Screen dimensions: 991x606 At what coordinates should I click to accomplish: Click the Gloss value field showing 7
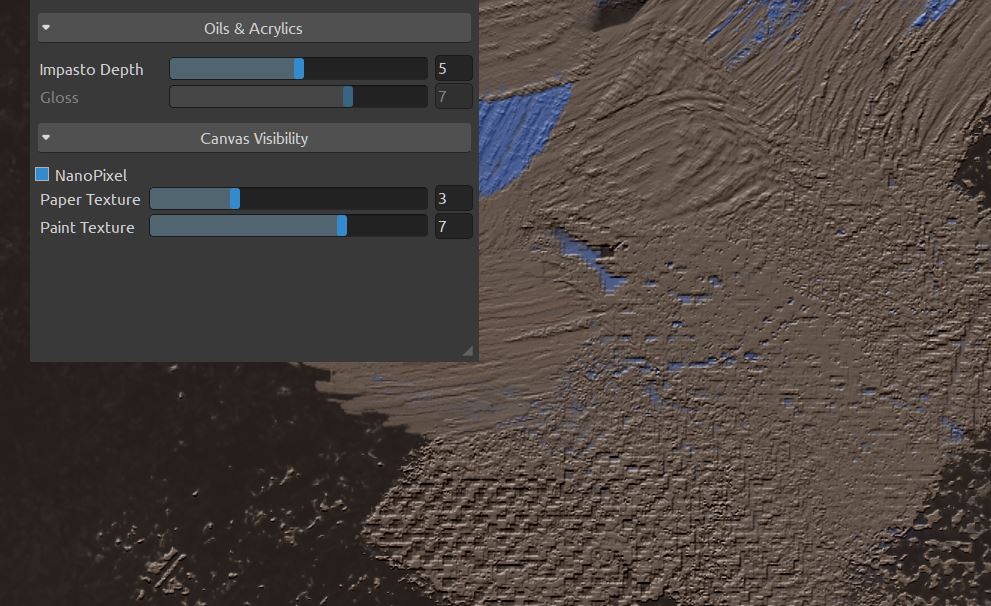(x=452, y=96)
